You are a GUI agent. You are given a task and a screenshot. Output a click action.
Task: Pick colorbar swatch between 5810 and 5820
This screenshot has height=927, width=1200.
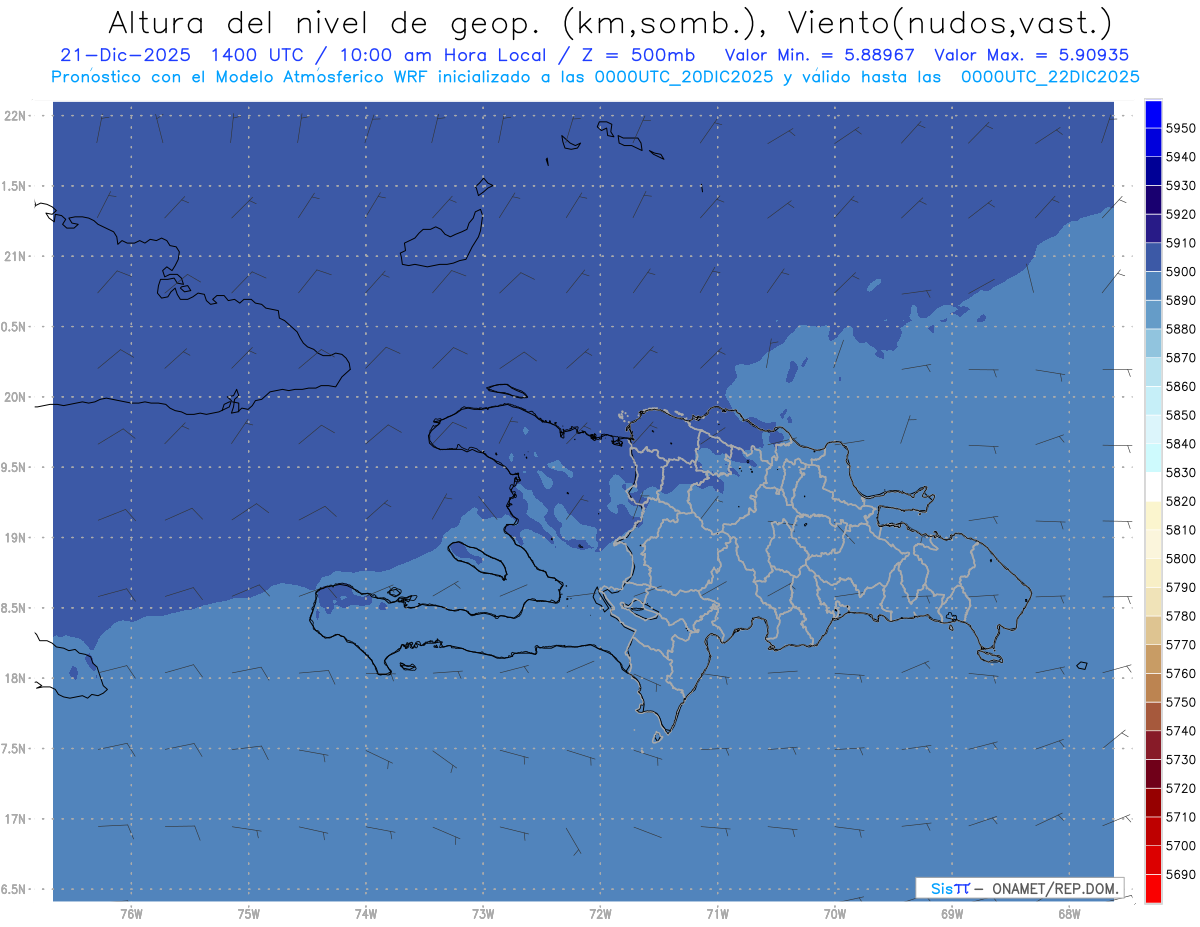pyautogui.click(x=1153, y=515)
